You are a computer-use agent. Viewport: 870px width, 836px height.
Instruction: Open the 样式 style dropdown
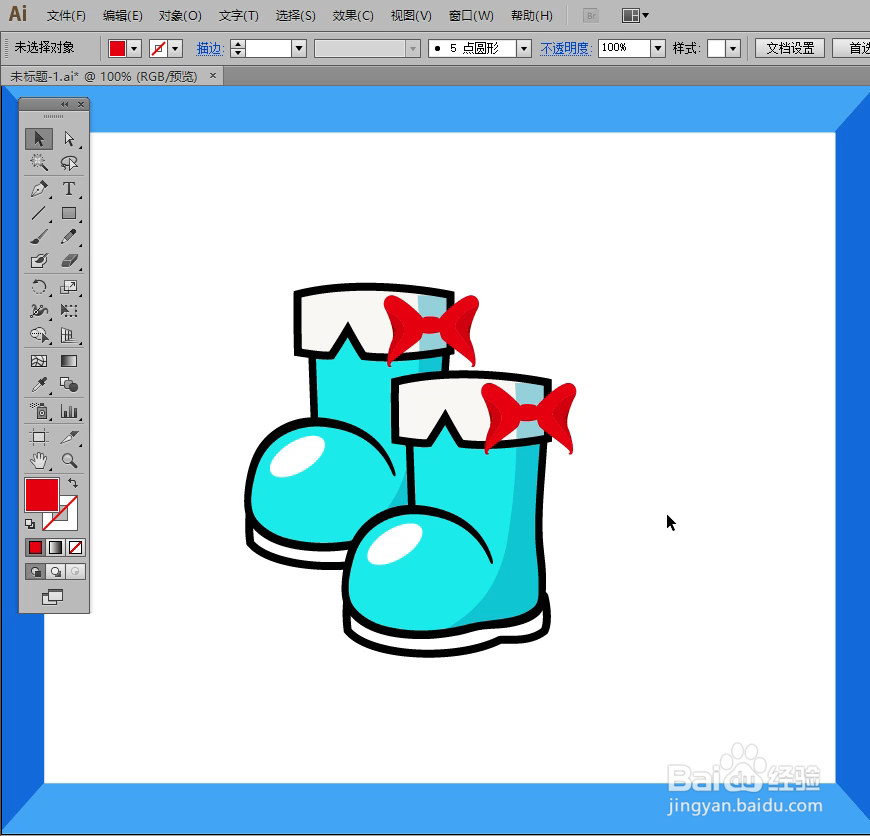731,47
